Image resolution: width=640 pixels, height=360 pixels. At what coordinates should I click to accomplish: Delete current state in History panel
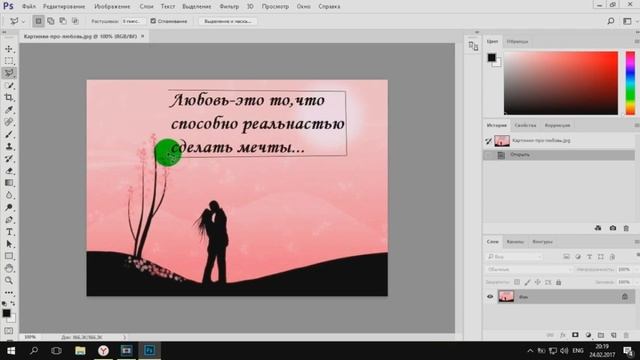pyautogui.click(x=626, y=228)
